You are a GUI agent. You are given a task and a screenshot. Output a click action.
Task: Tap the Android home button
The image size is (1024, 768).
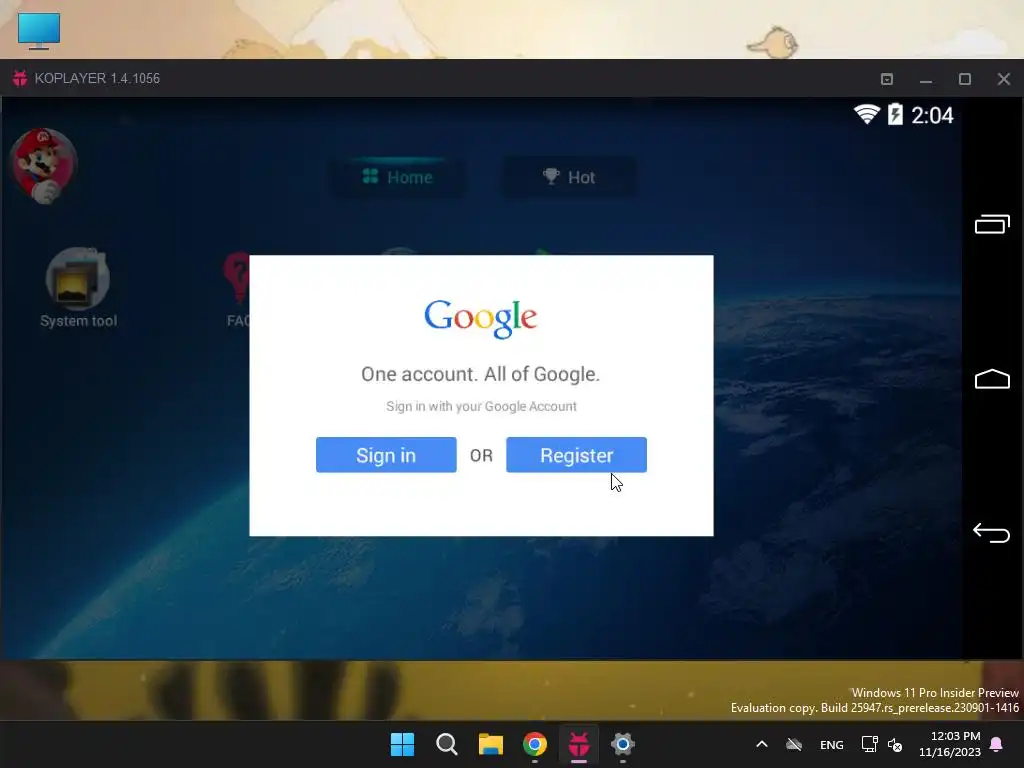pyautogui.click(x=992, y=379)
